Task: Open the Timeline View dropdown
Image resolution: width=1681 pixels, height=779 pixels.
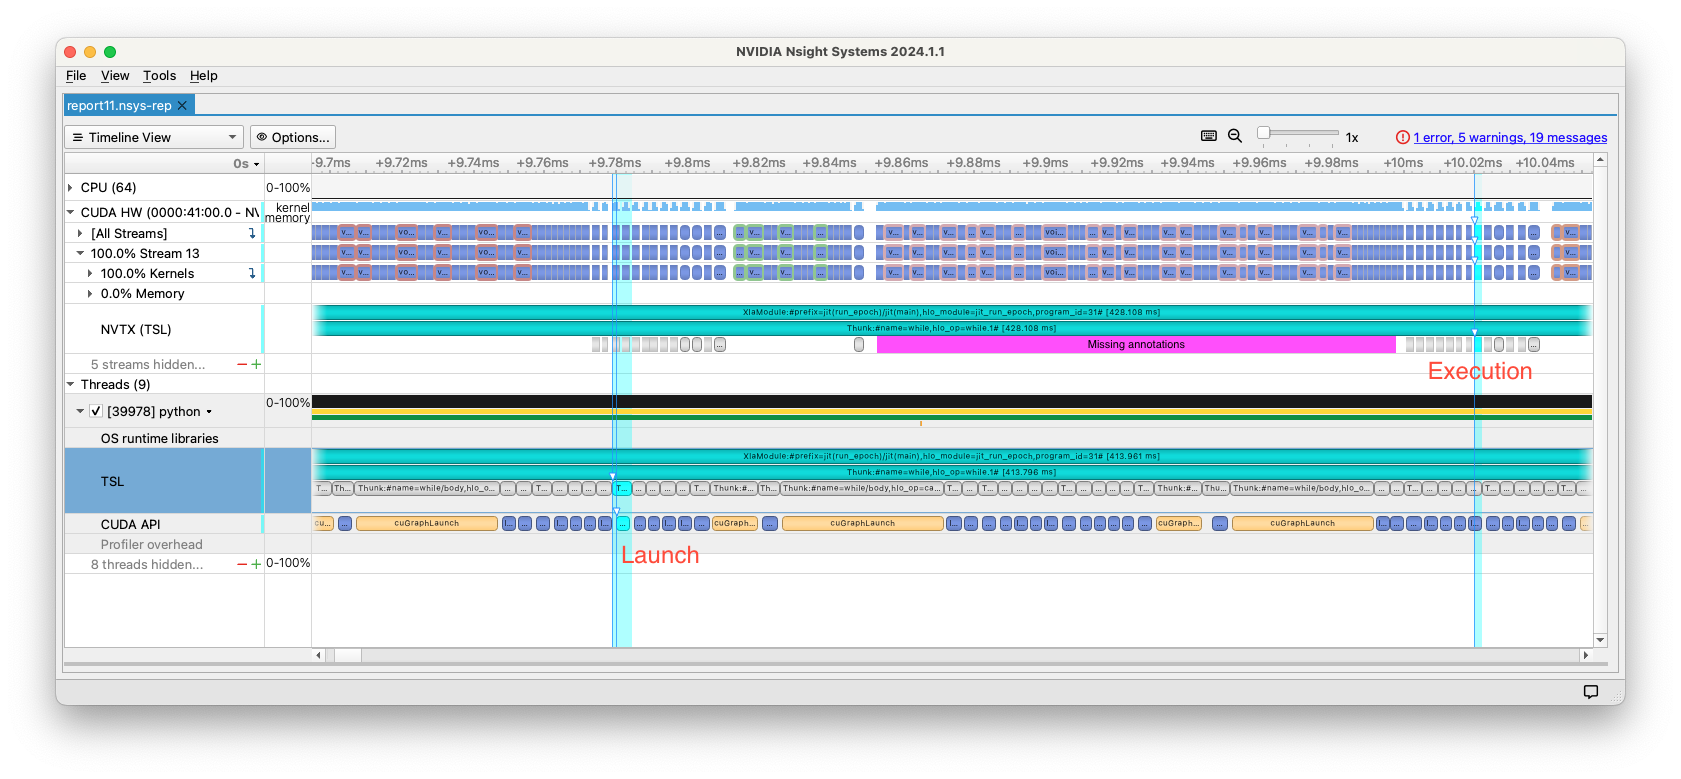Action: [155, 137]
